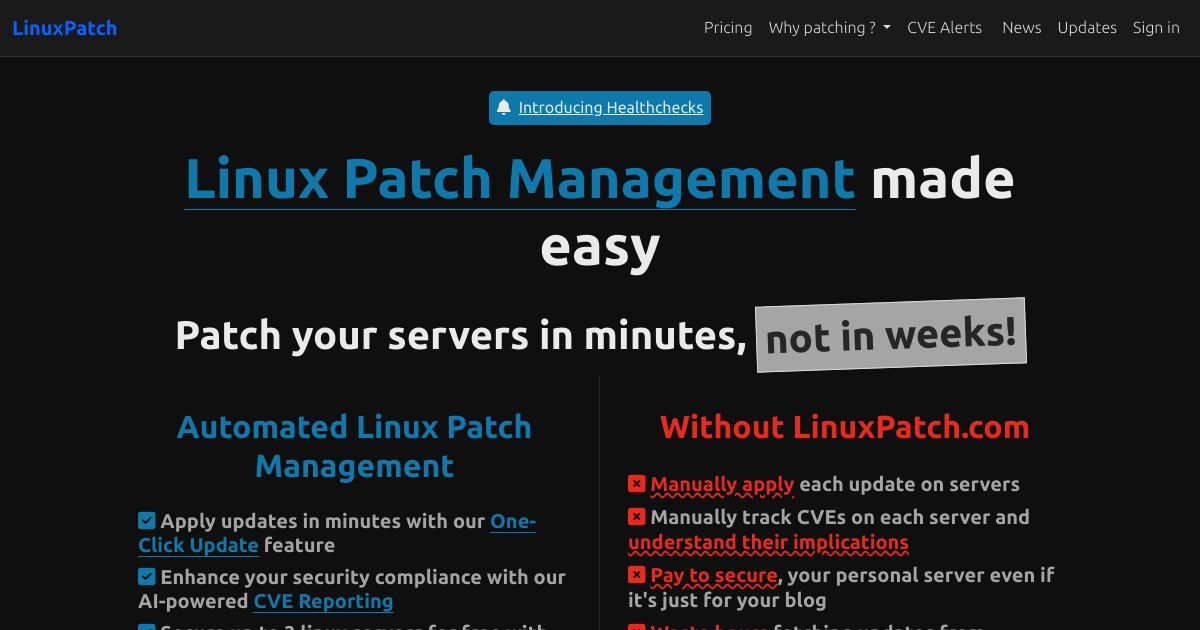Go to the Pricing page
This screenshot has height=630, width=1200.
pos(728,28)
